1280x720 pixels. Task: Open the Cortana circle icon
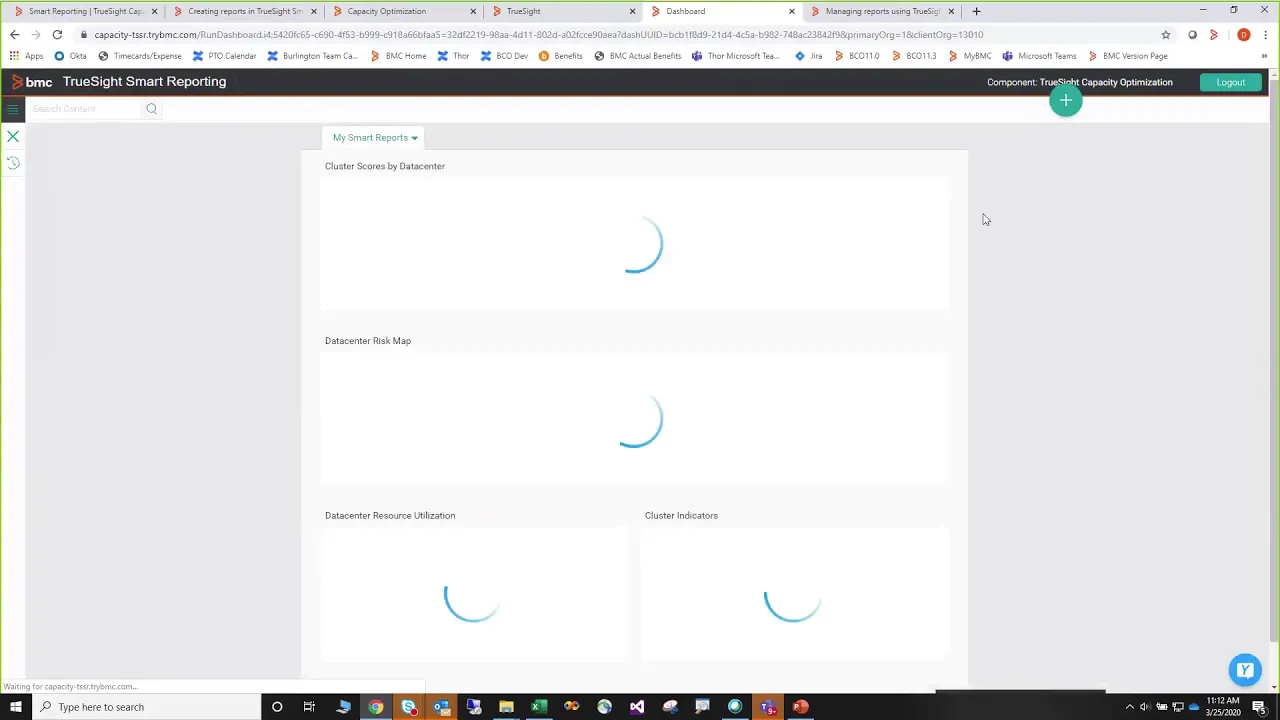click(x=277, y=707)
